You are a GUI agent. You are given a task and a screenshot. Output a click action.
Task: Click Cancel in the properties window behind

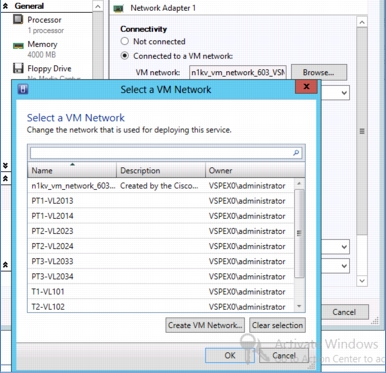pos(344,312)
